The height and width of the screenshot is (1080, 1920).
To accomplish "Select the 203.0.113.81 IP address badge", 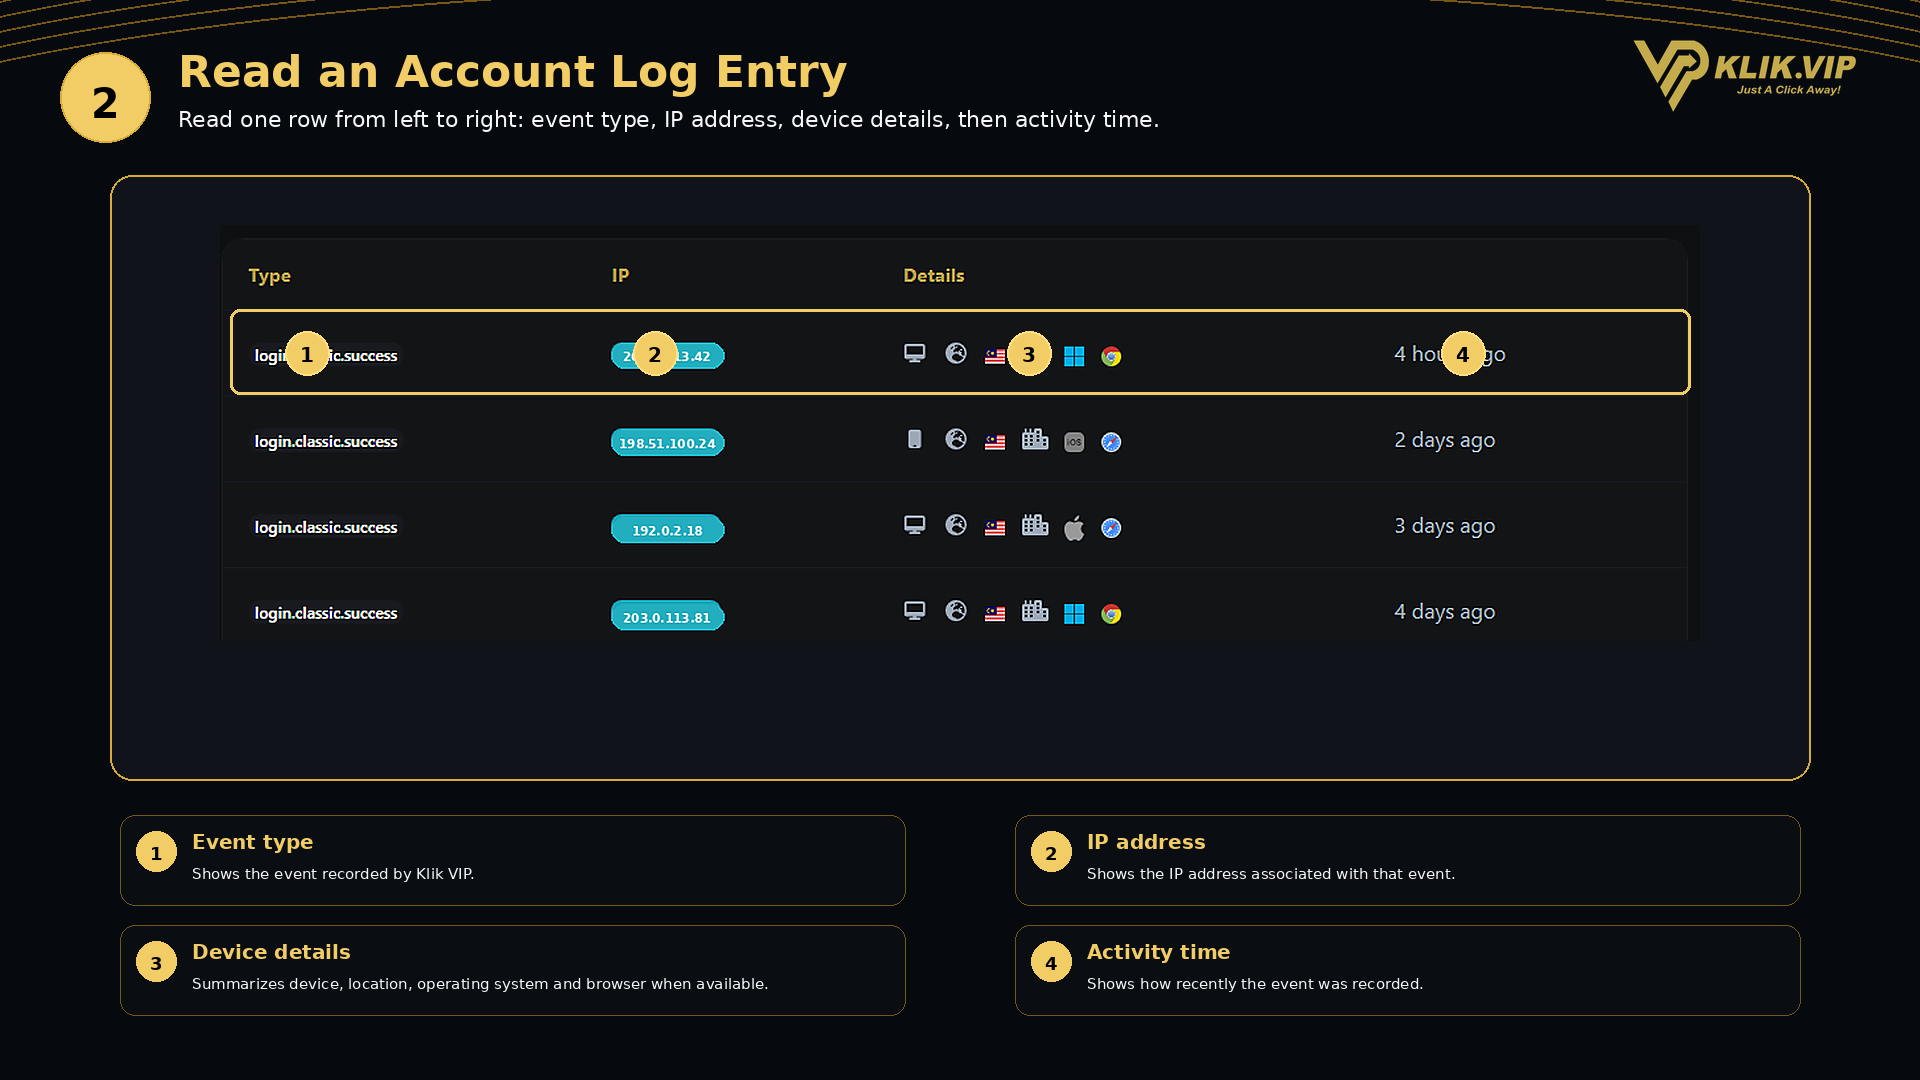I will (667, 616).
